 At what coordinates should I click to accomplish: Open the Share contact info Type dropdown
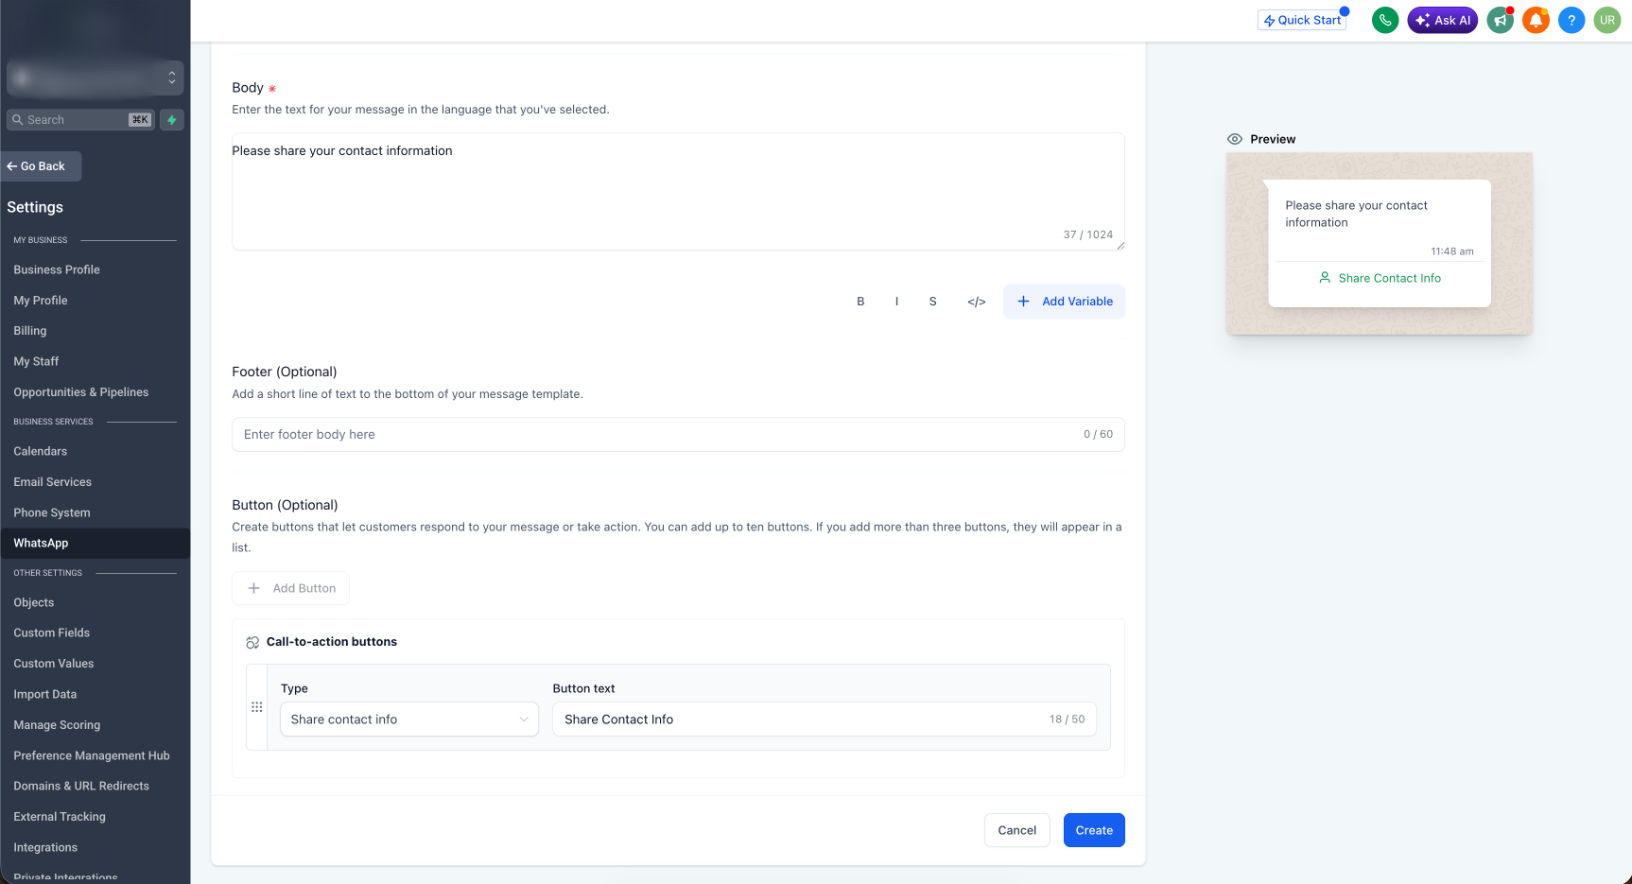coord(409,719)
